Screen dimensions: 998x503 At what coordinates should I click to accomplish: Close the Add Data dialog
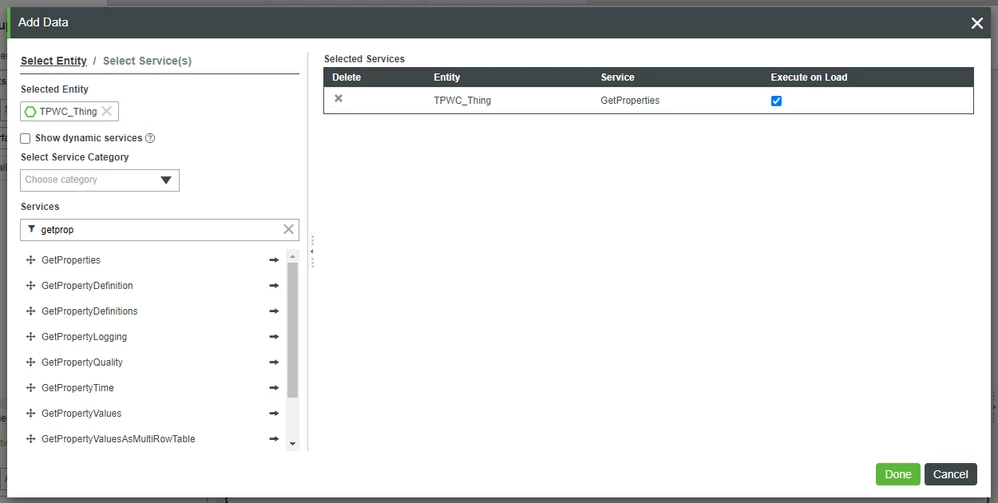click(977, 23)
